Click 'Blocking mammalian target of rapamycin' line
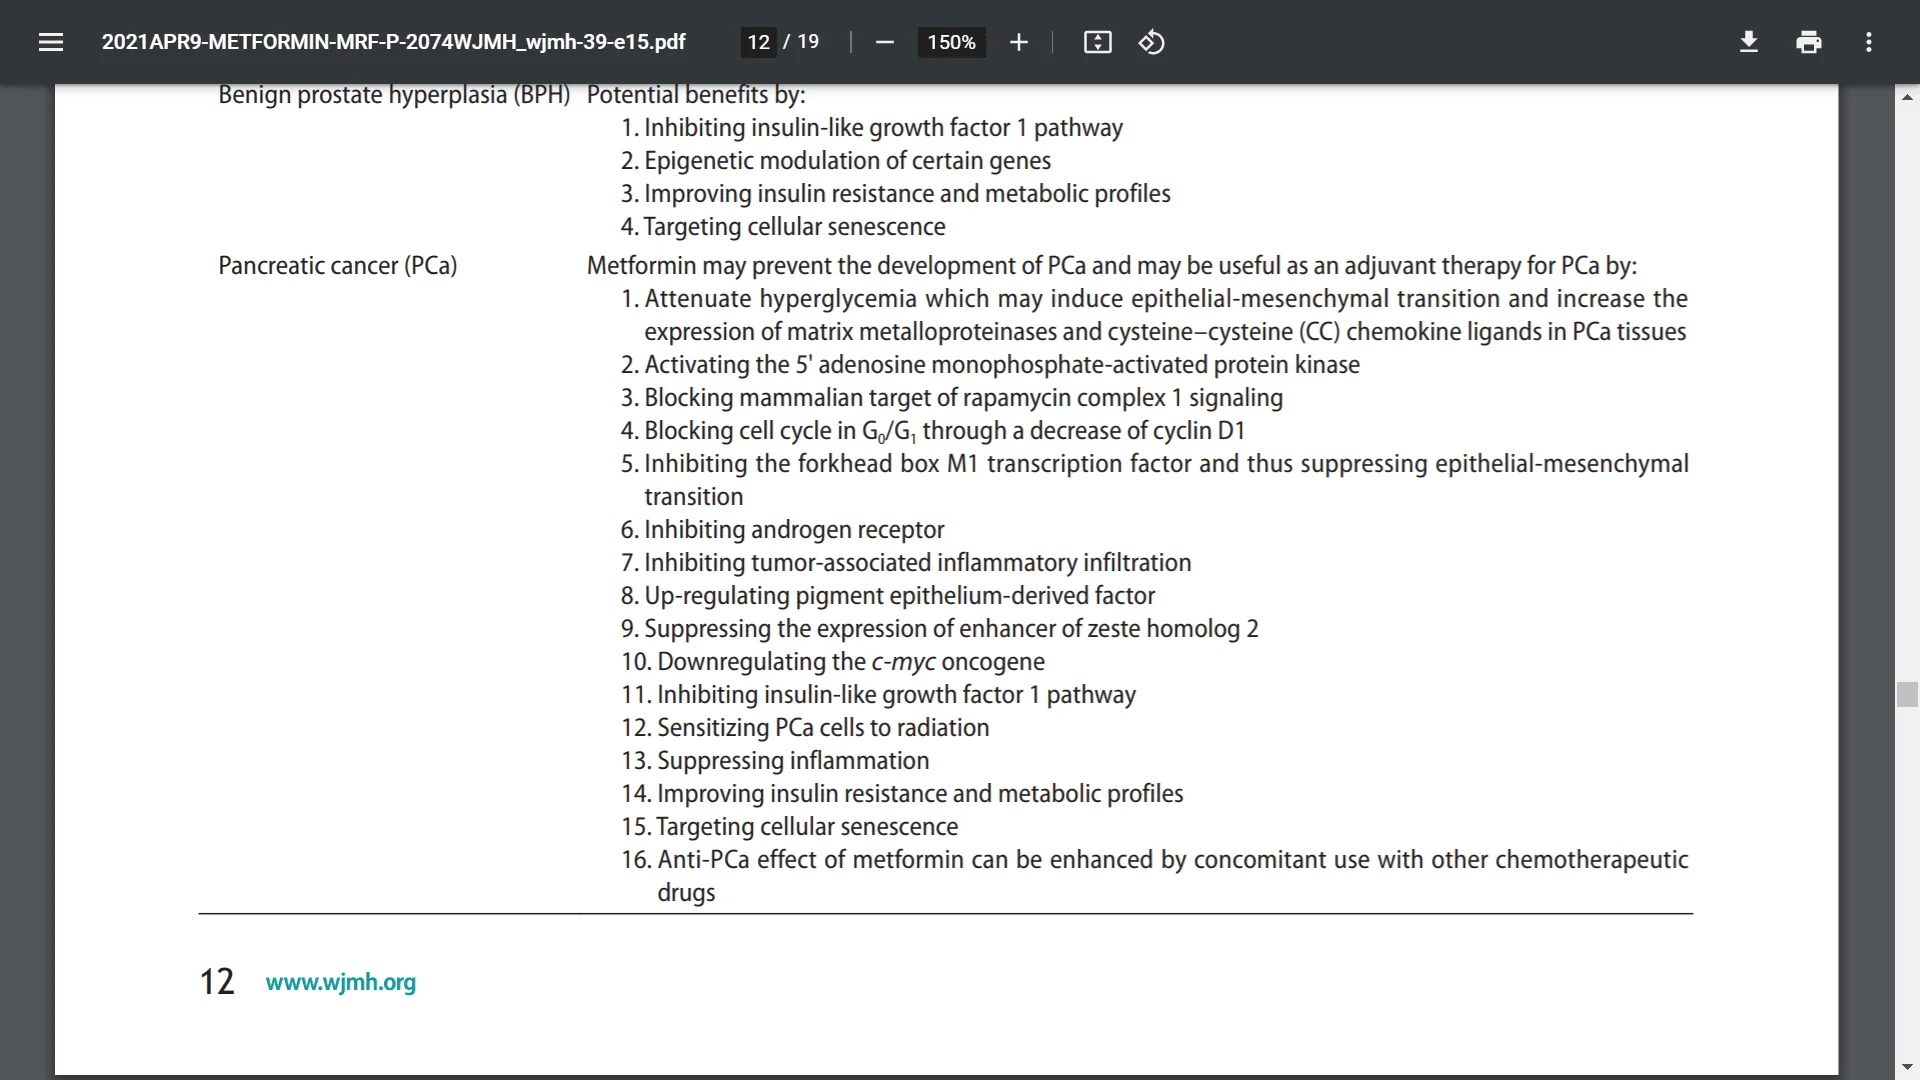 952,398
